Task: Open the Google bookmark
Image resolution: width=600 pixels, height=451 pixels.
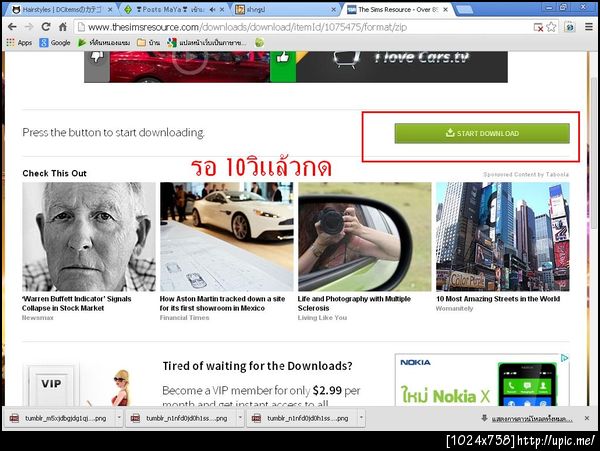Action: tap(55, 42)
